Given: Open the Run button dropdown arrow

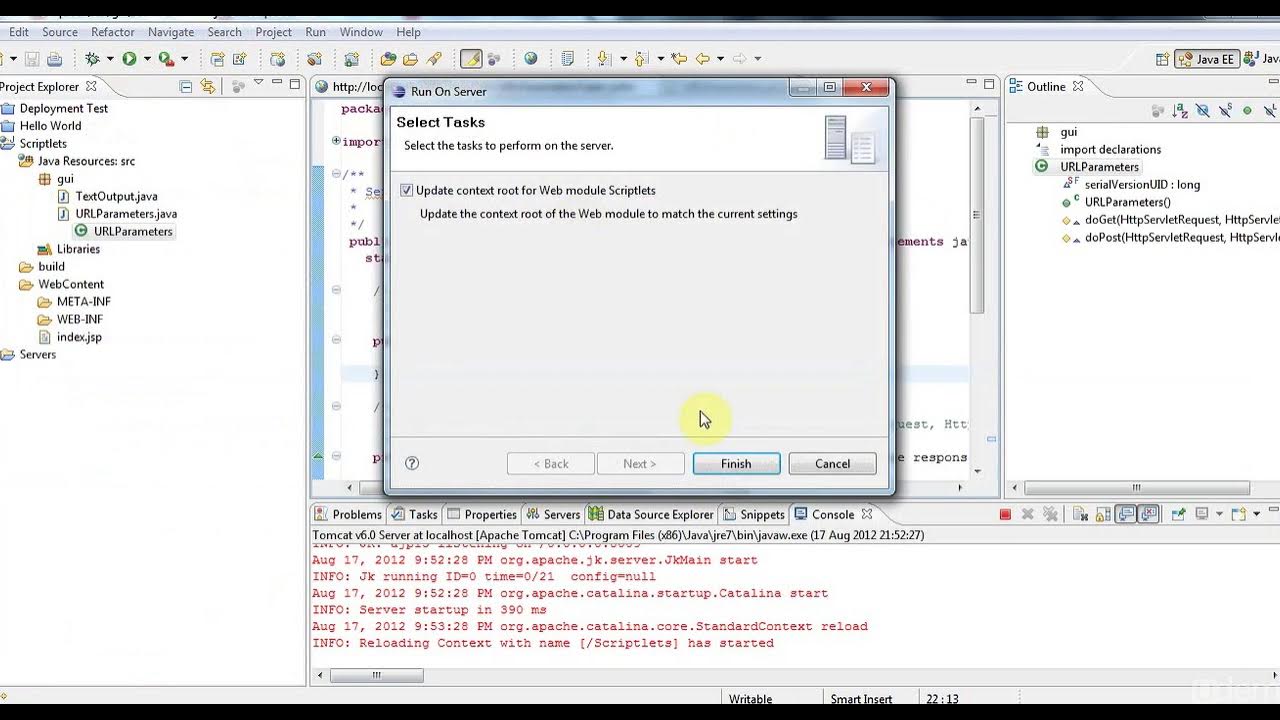Looking at the screenshot, I should click(147, 59).
